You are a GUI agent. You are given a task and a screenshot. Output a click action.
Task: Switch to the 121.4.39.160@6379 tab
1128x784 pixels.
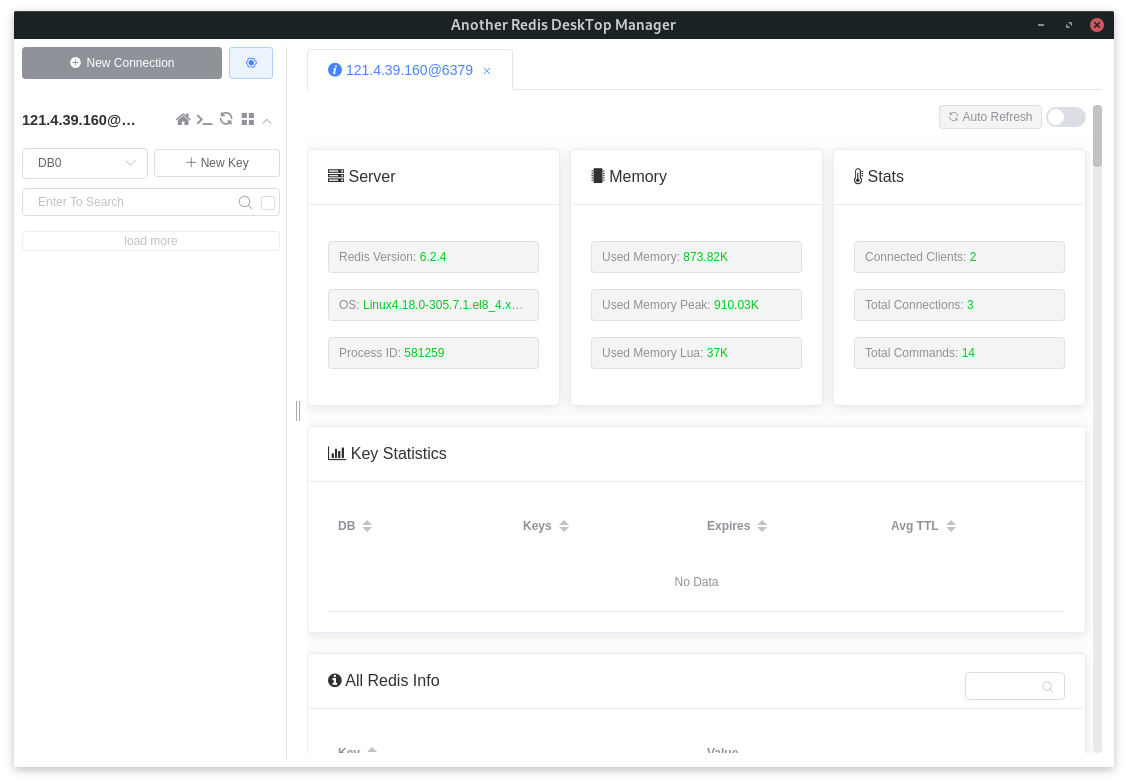[409, 70]
